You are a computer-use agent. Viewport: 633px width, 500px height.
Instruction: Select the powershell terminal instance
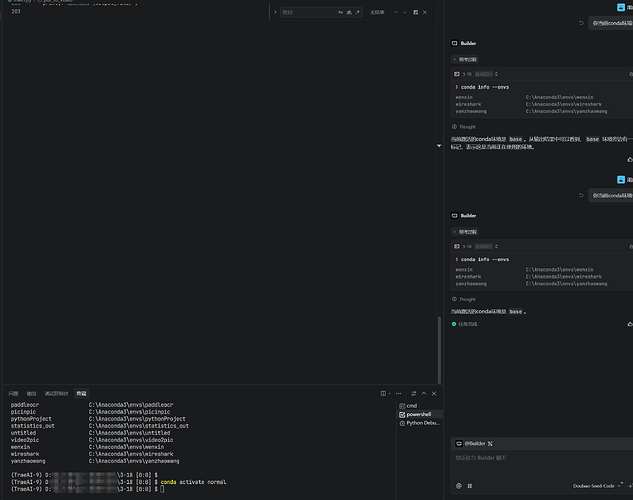[x=419, y=414]
